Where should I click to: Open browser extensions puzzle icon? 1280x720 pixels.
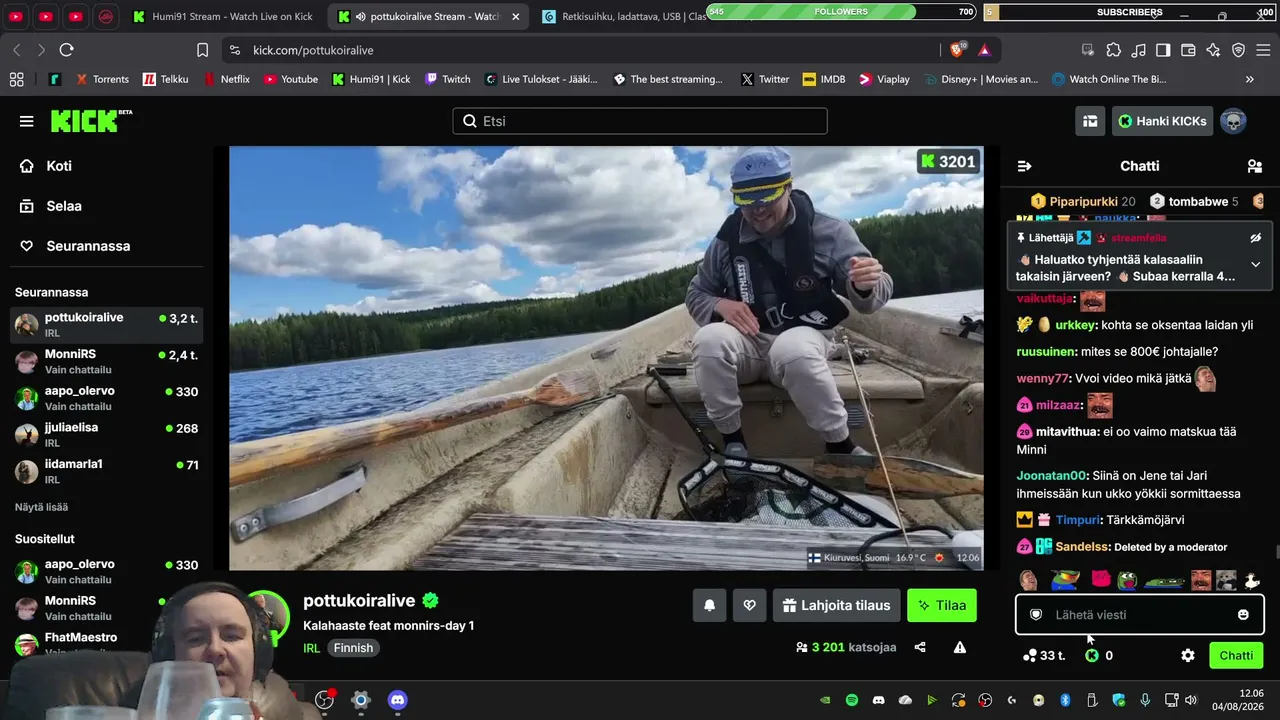coord(1113,50)
